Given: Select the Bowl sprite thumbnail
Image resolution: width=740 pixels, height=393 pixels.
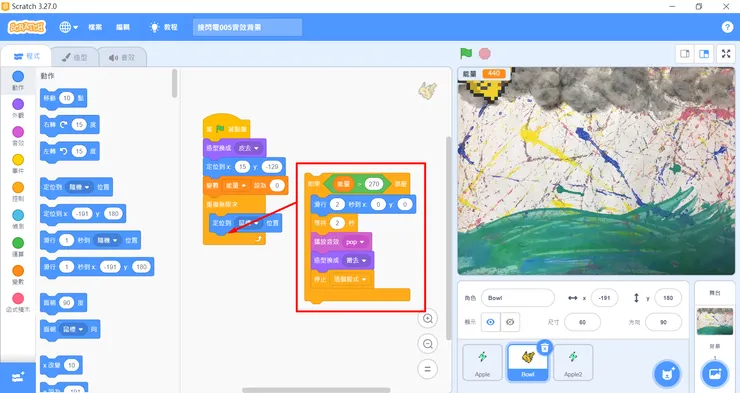Looking at the screenshot, I should click(x=528, y=362).
